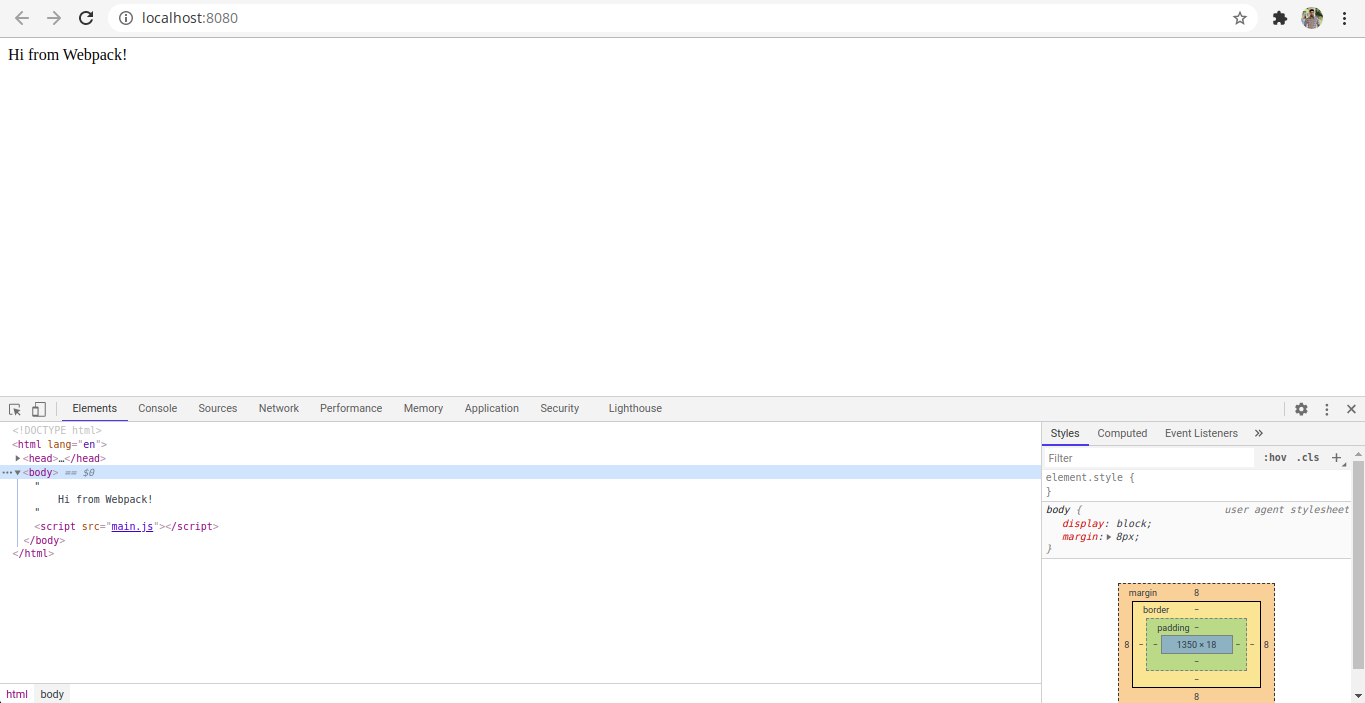1365x703 pixels.
Task: Go back to the previous page
Action: click(22, 18)
